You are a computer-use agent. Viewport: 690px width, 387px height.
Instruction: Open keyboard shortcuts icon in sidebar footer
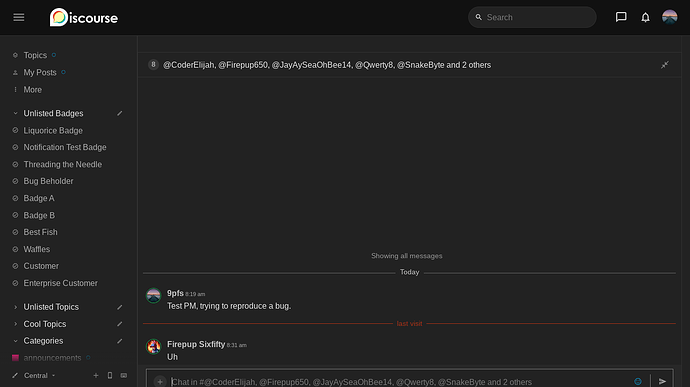point(124,376)
